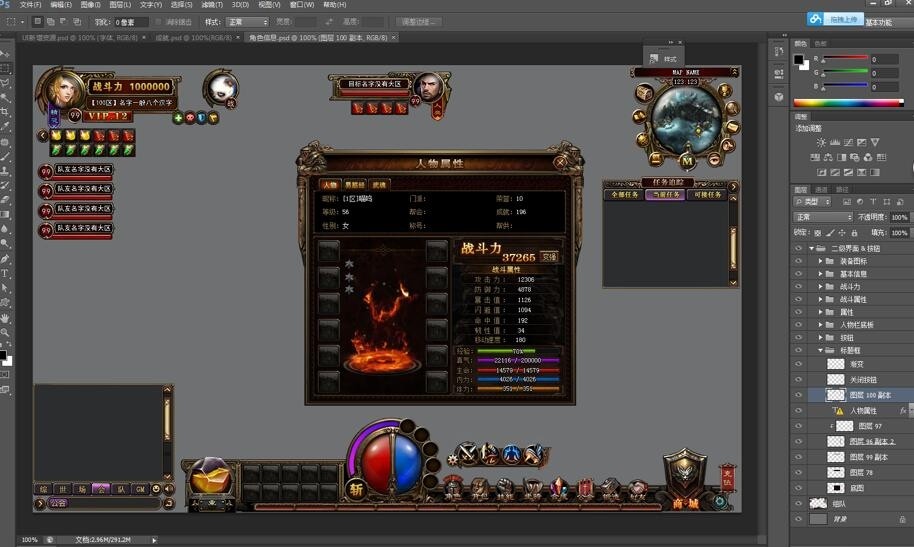
Task: Click the 可接任务 quest tab button
Action: click(708, 195)
